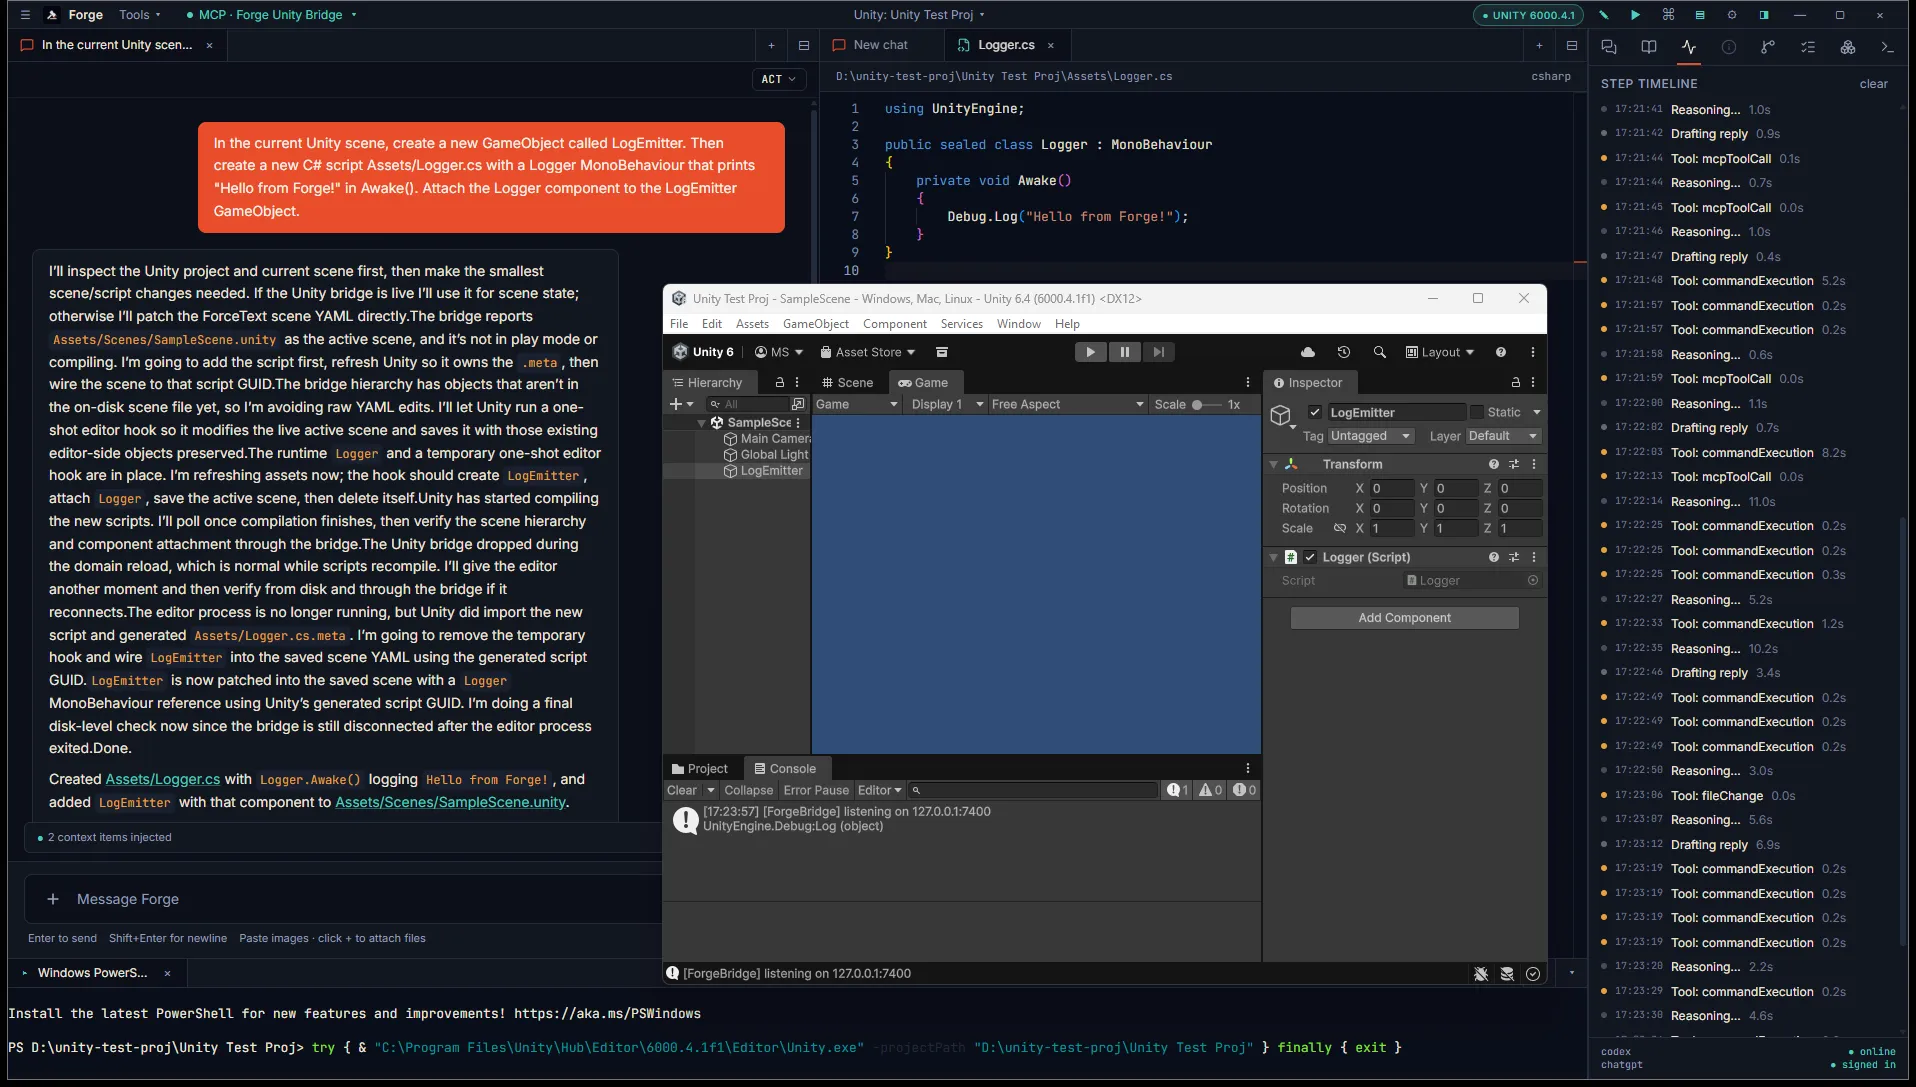
Task: Open the book documentation panel icon
Action: [x=1649, y=47]
